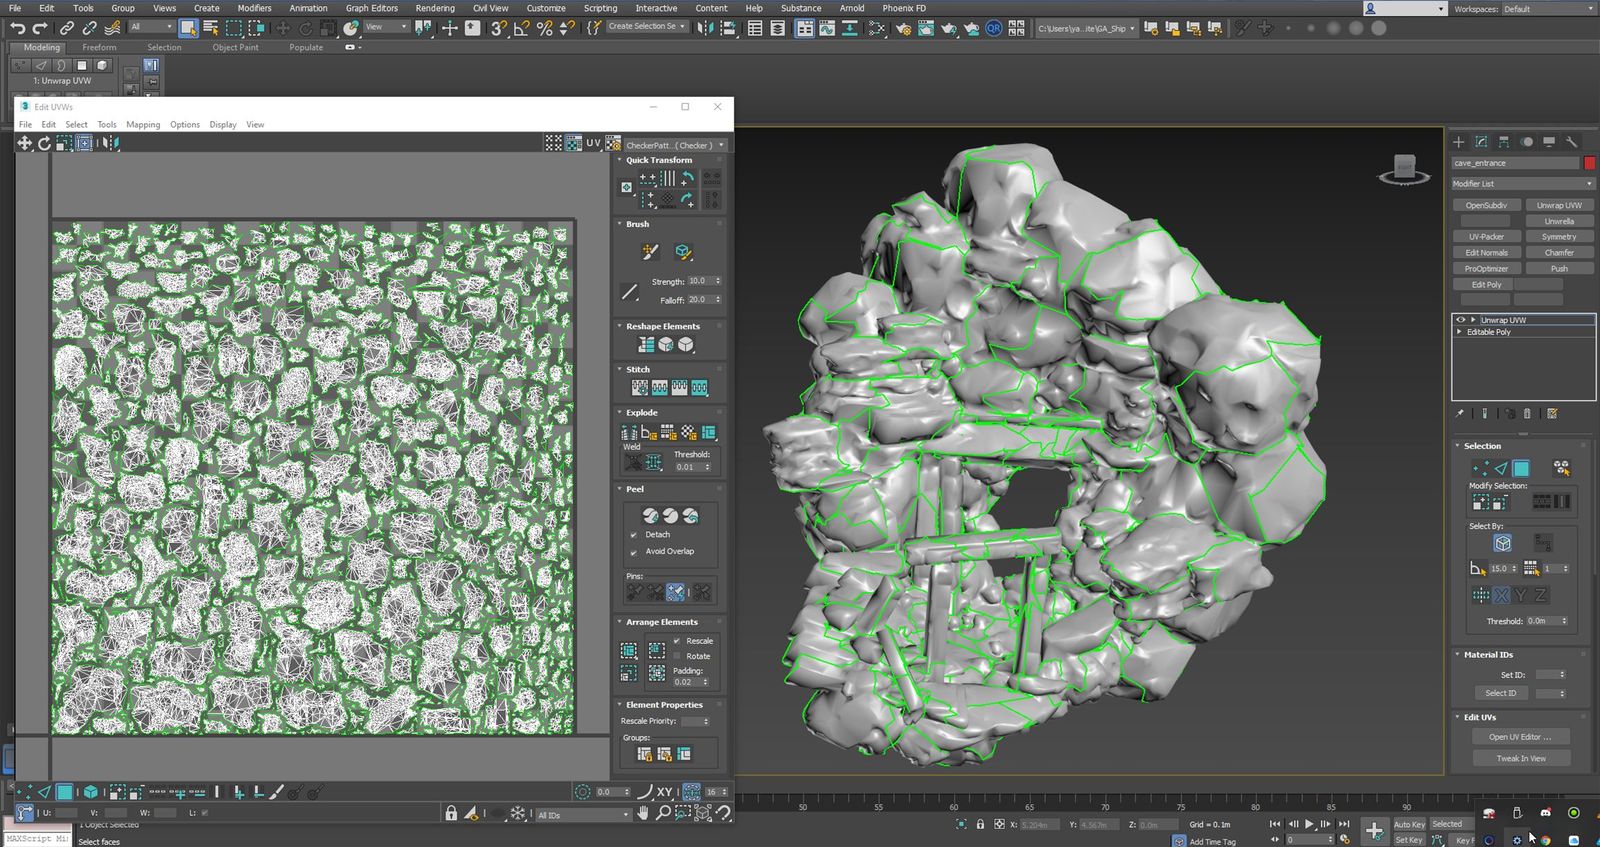Select polygon sub-object mode in Selection rollout
This screenshot has height=847, width=1600.
1521,468
